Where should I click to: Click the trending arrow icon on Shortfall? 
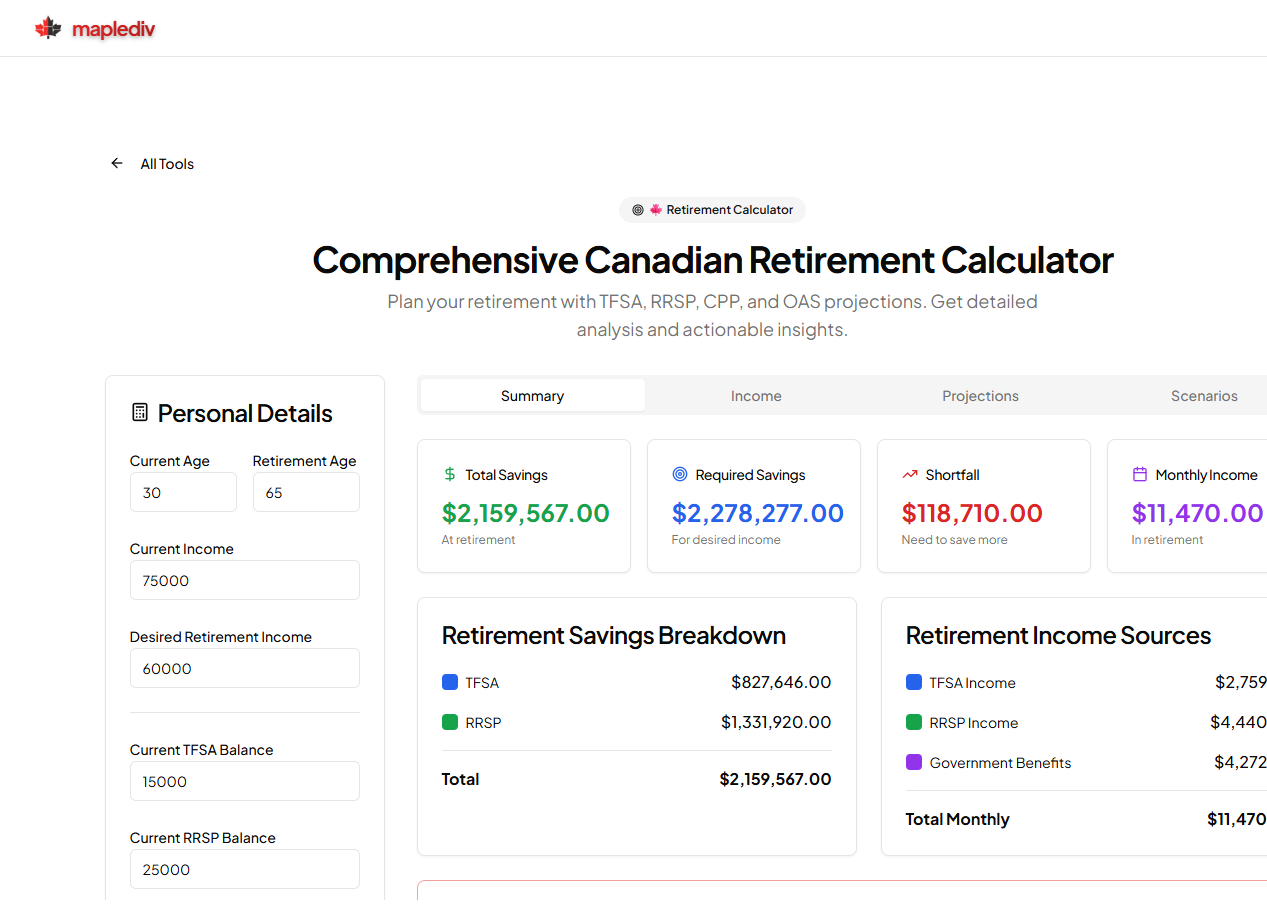coord(910,474)
